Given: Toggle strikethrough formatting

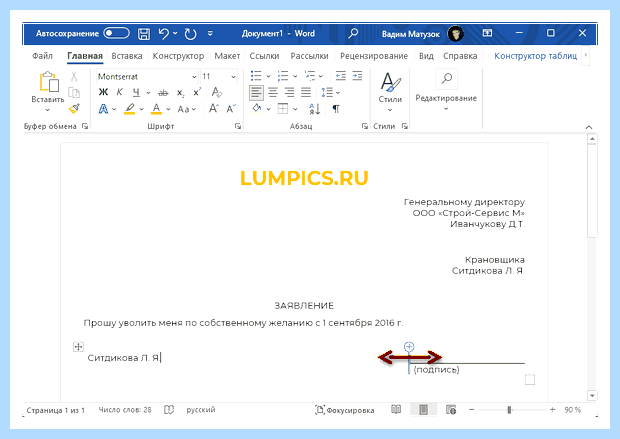Looking at the screenshot, I should coord(163,93).
